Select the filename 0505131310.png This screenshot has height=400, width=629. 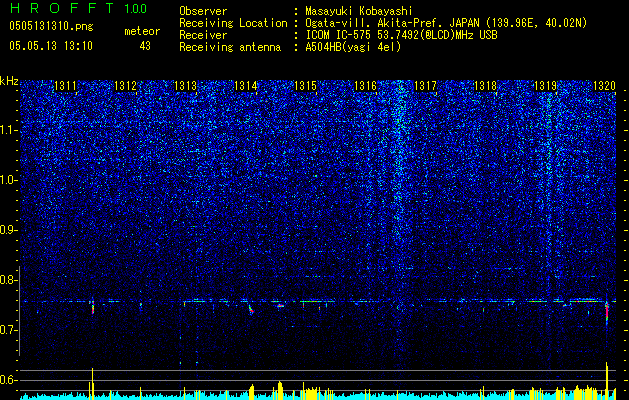(x=51, y=26)
